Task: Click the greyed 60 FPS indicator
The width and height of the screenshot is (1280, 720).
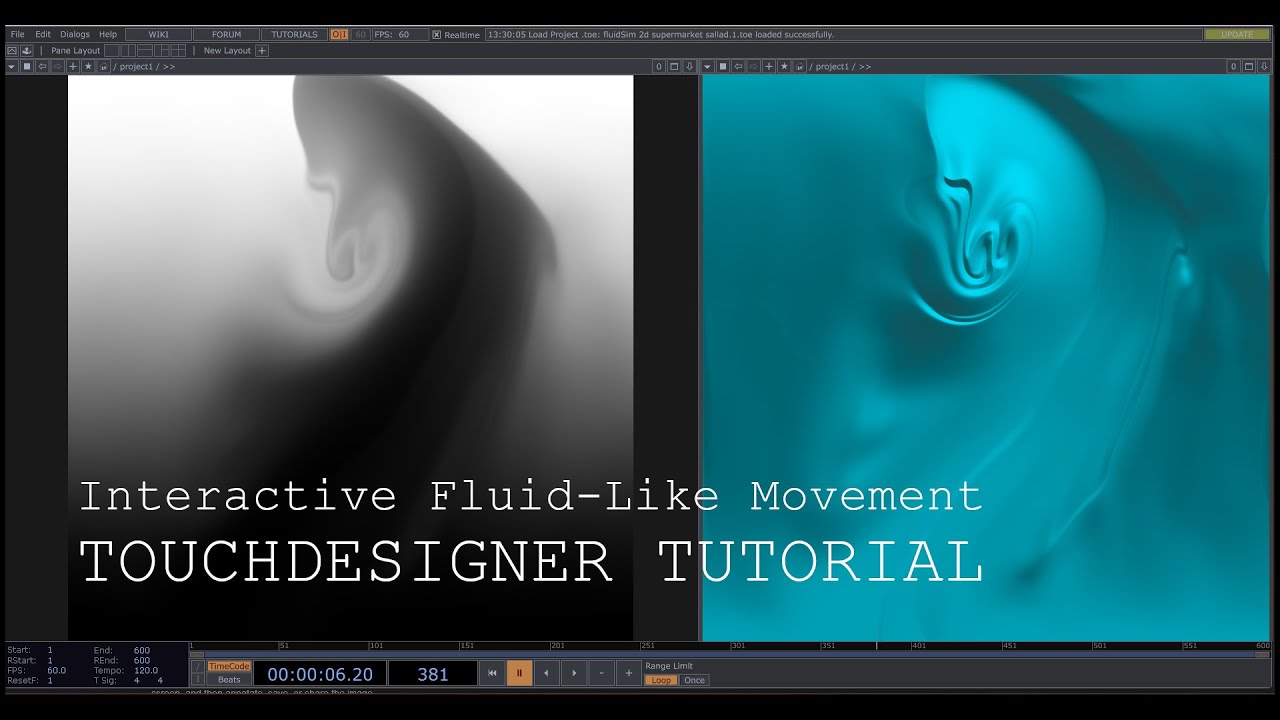Action: [360, 34]
